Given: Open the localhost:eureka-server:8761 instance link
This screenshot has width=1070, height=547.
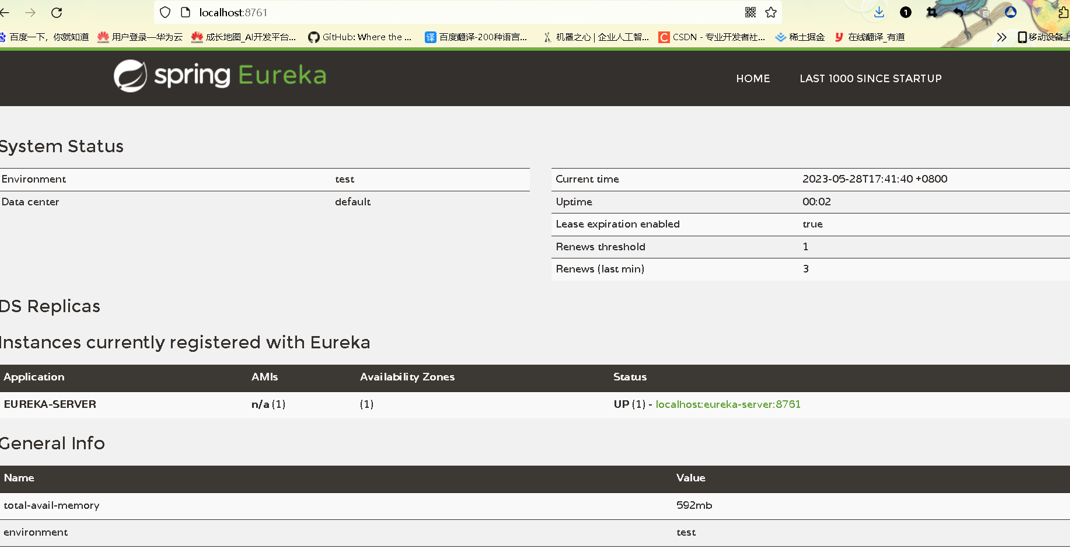Looking at the screenshot, I should (x=728, y=404).
